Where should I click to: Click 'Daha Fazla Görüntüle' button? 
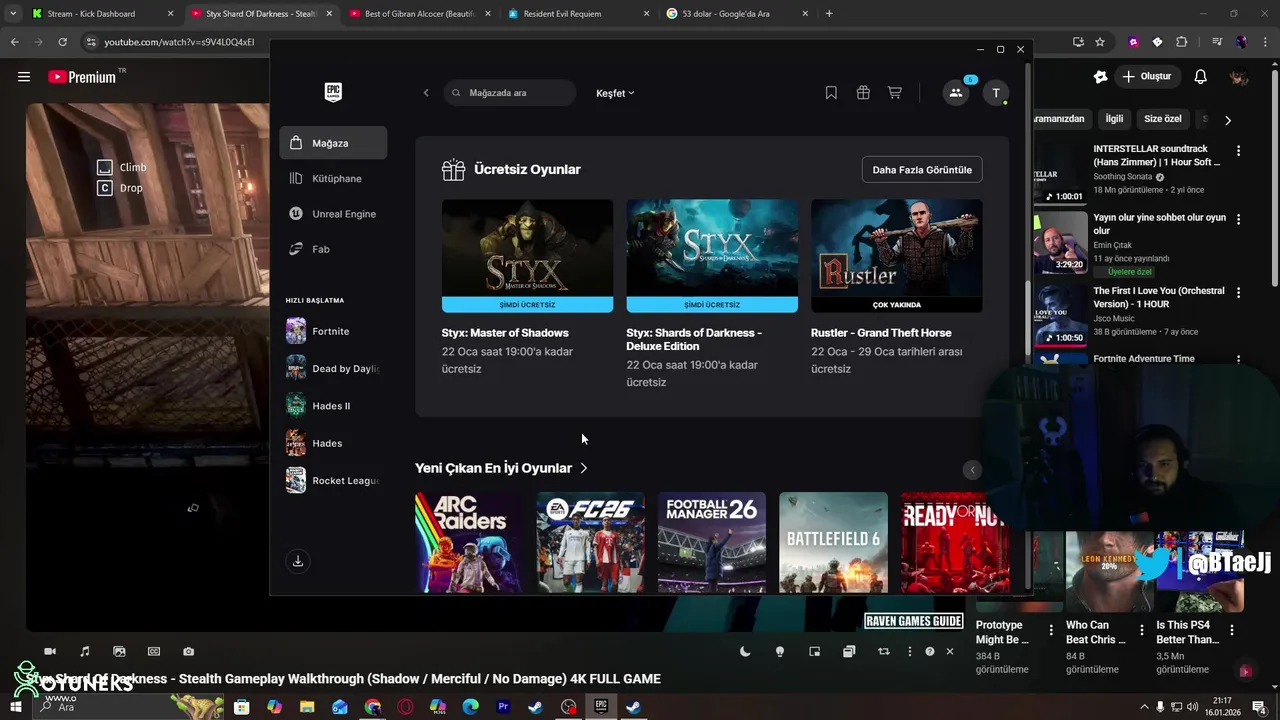[922, 170]
